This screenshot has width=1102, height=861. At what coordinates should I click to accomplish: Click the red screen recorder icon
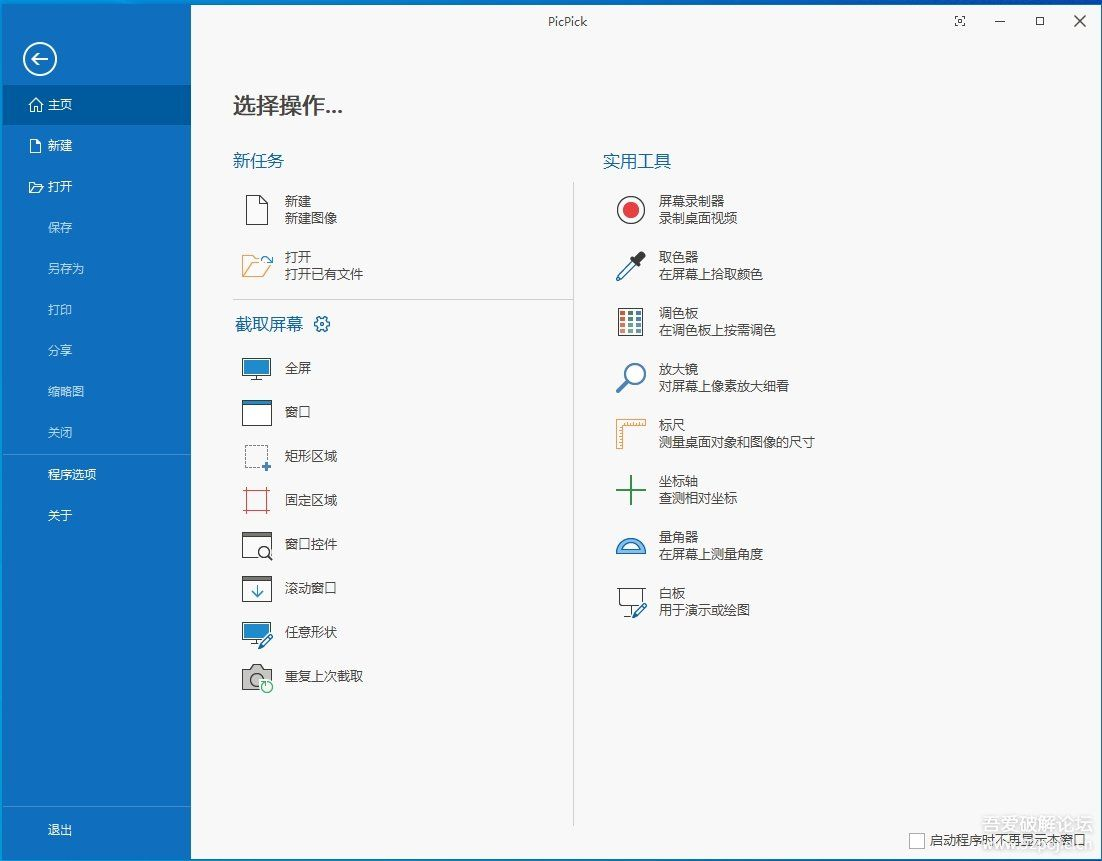630,209
